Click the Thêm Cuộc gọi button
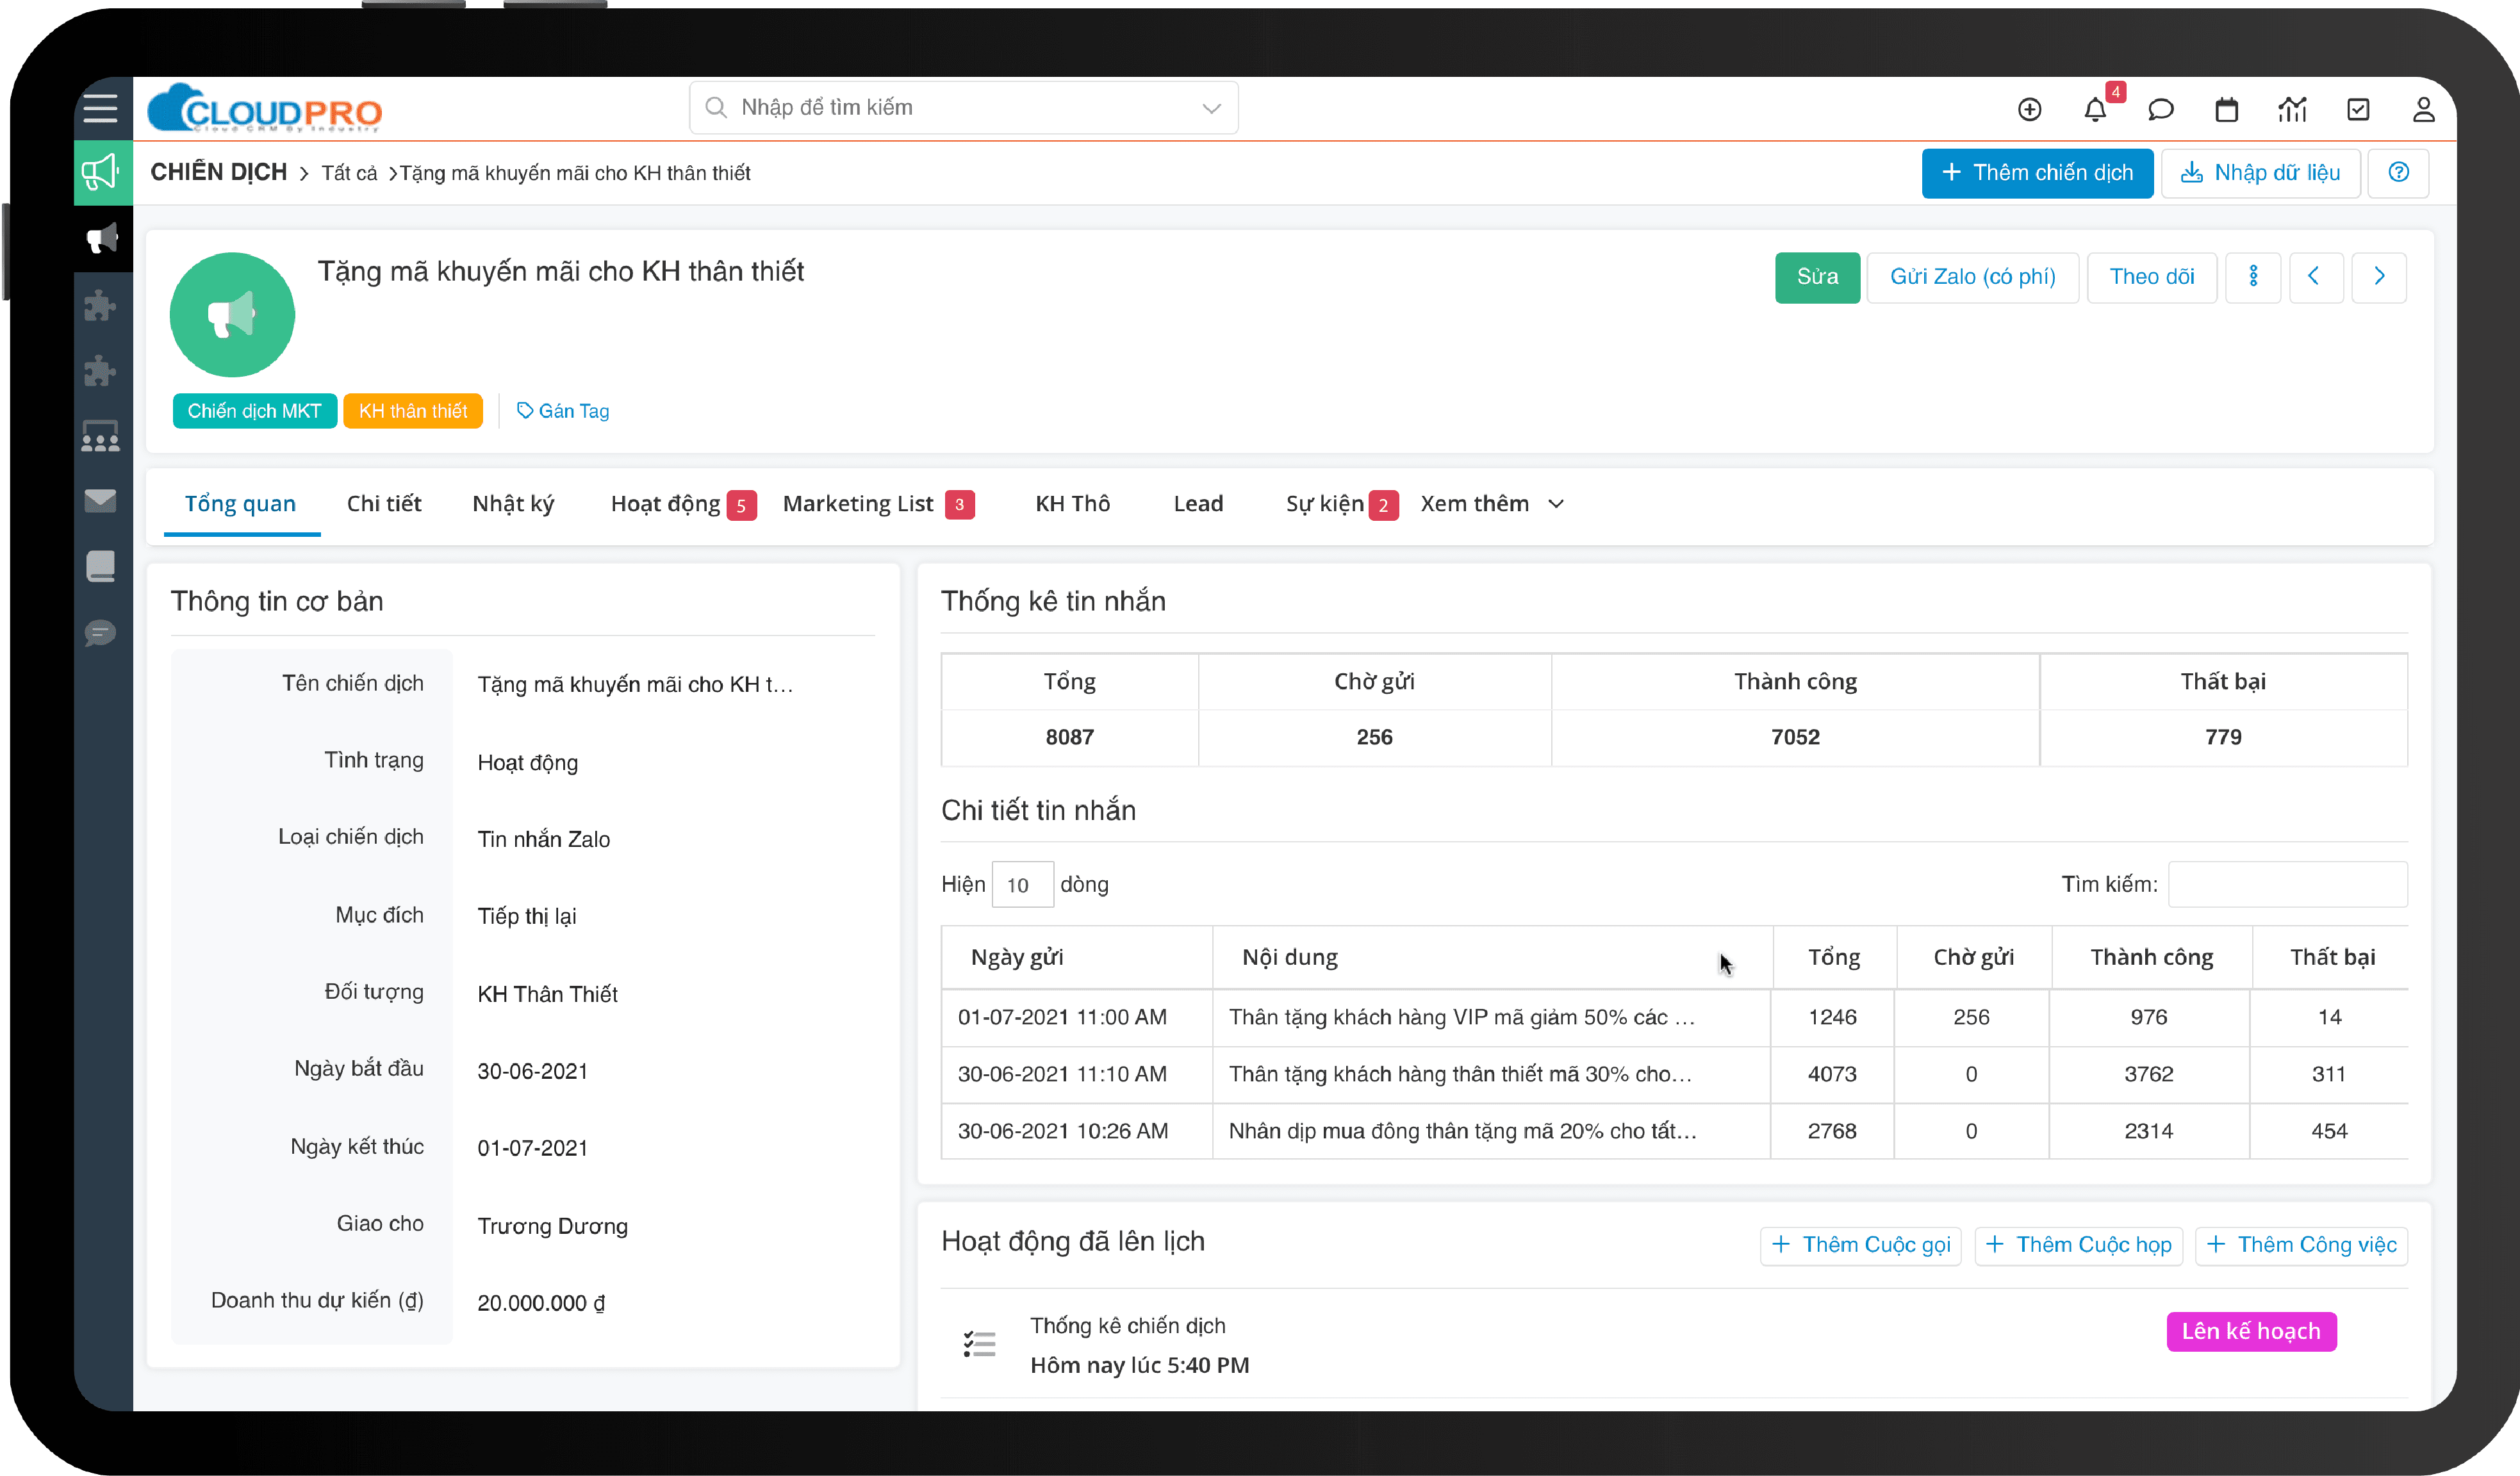Screen dimensions: 2520x1476 coord(1861,1245)
